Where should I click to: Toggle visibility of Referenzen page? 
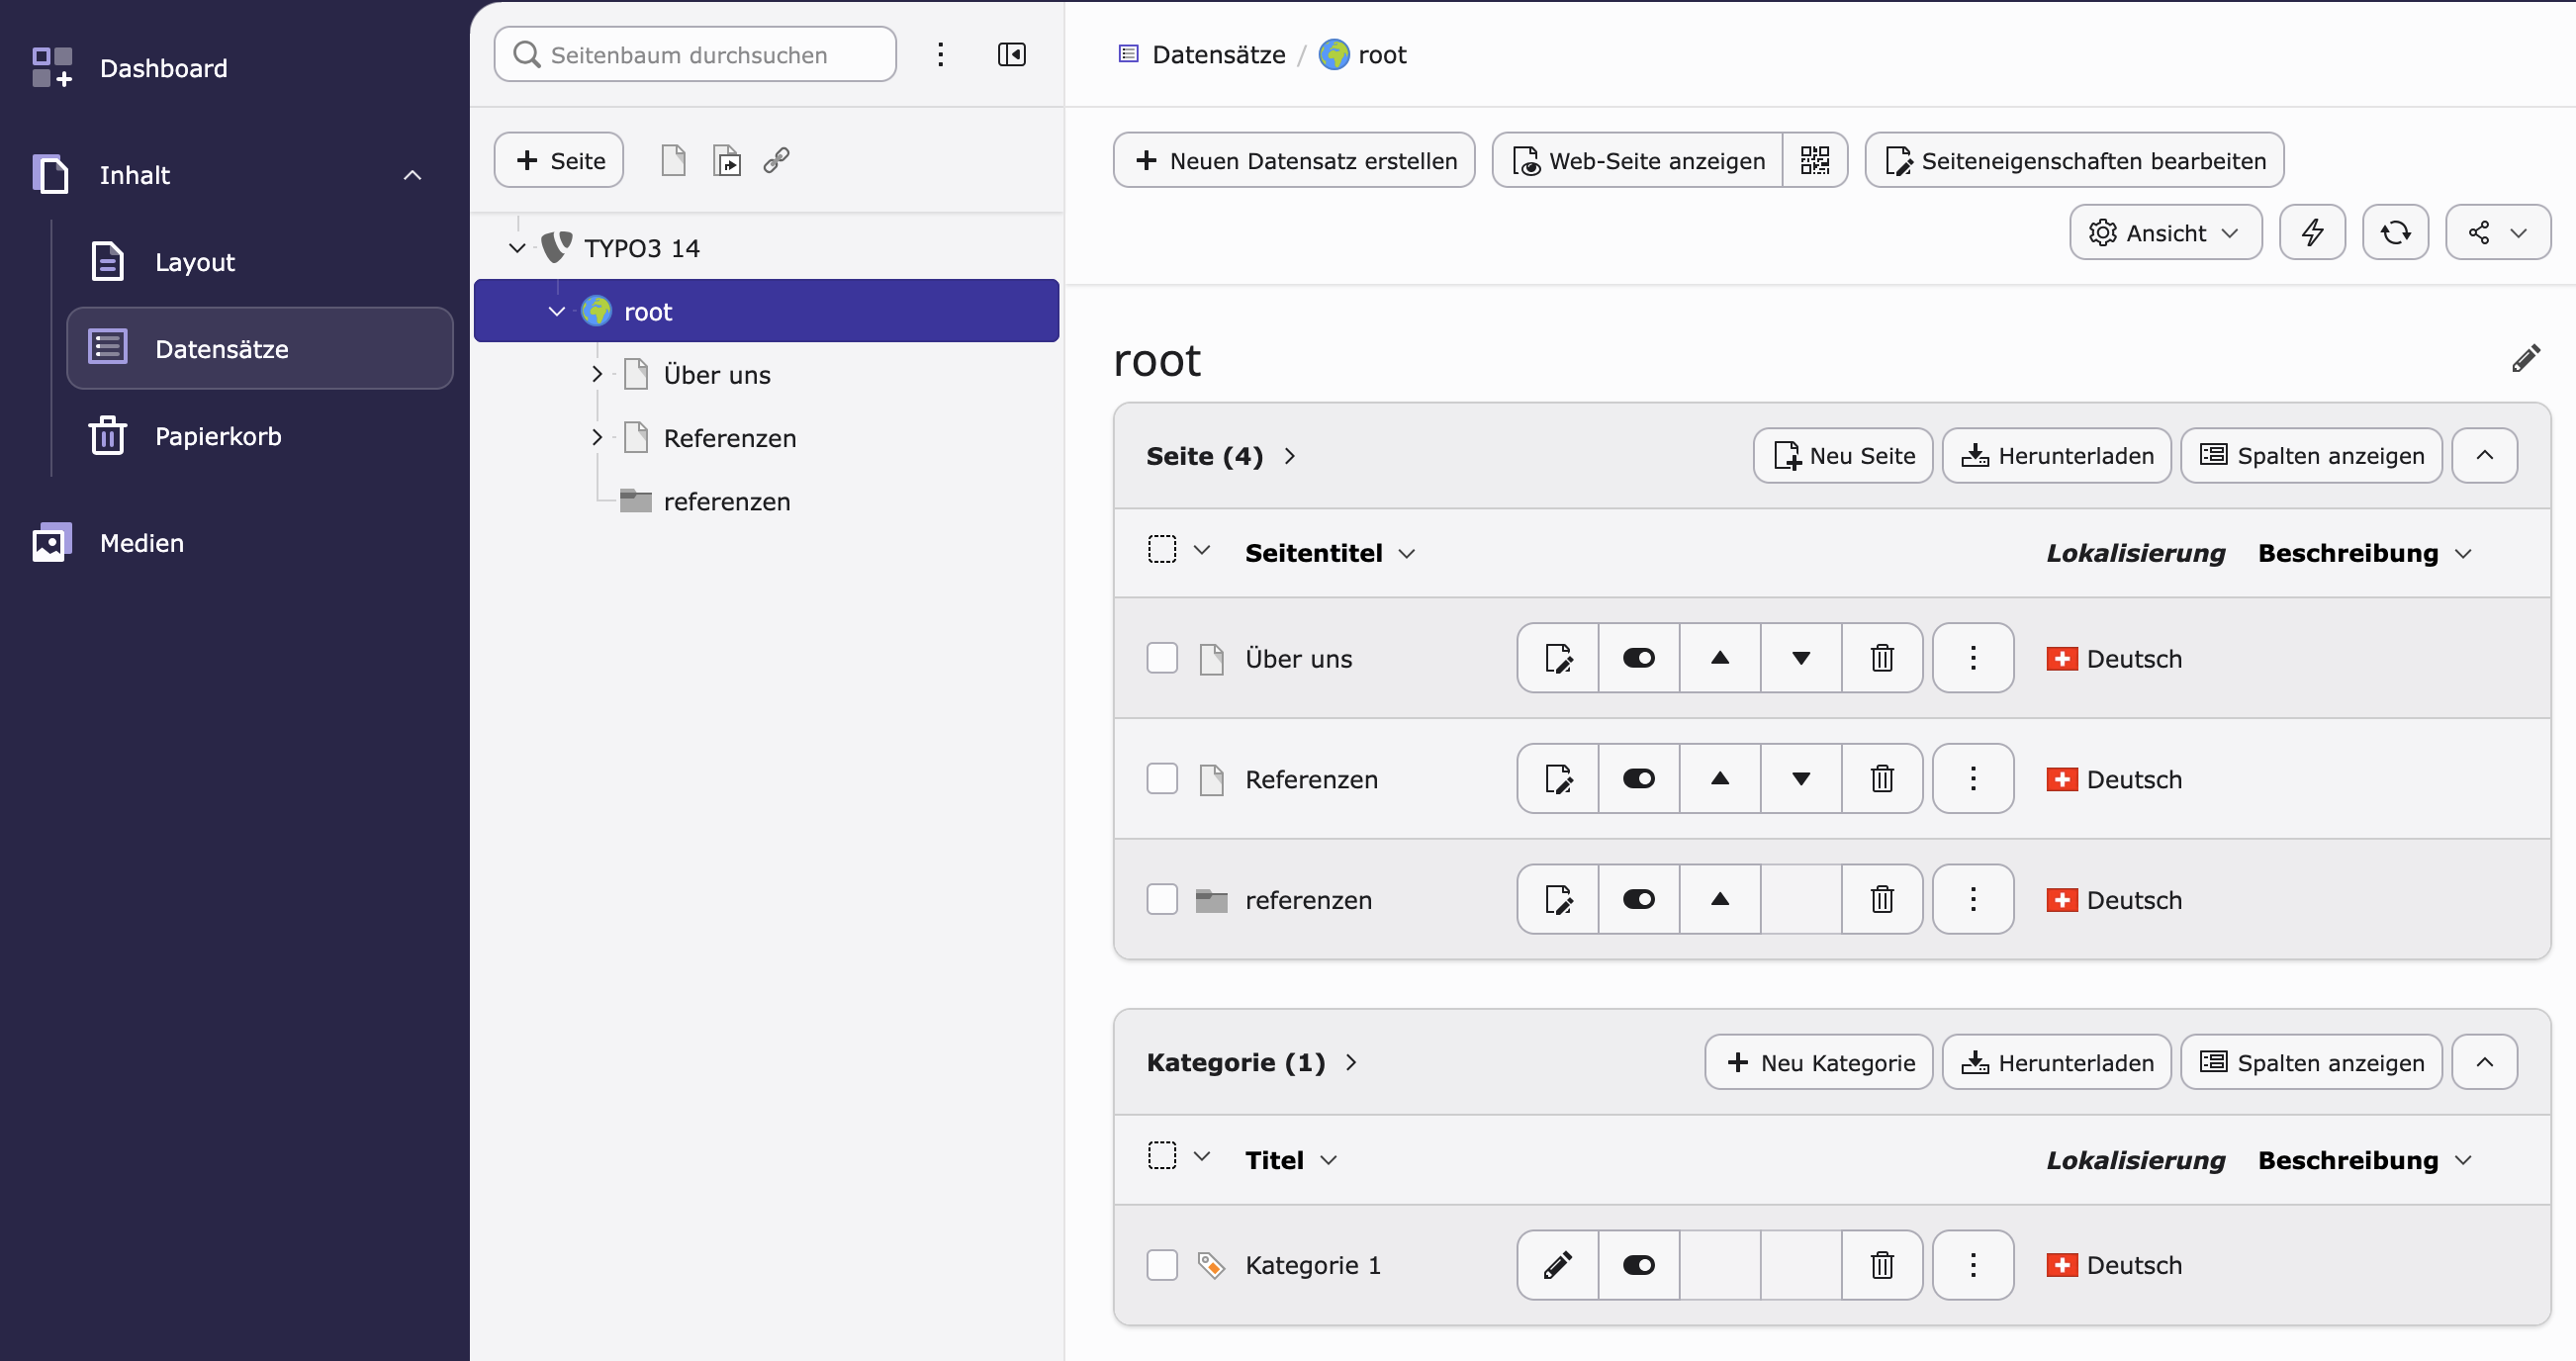(1639, 778)
